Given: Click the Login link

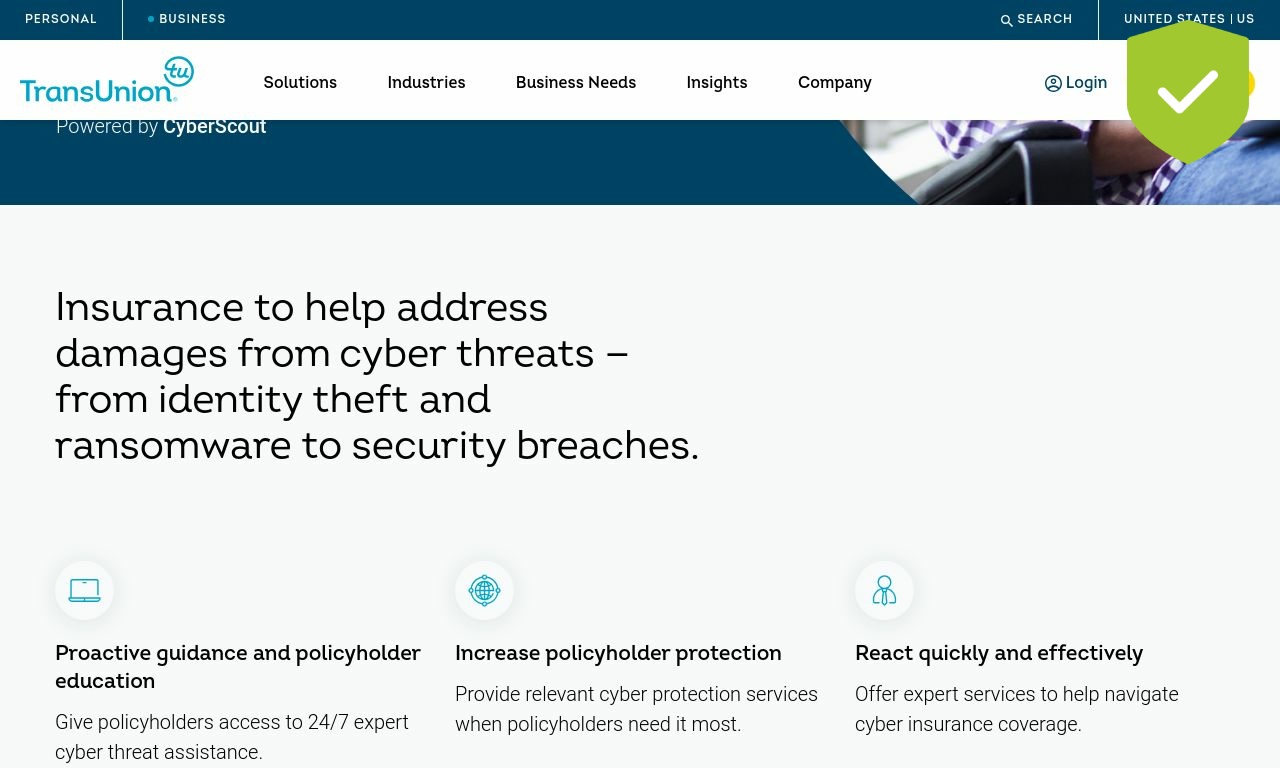Looking at the screenshot, I should [1086, 83].
